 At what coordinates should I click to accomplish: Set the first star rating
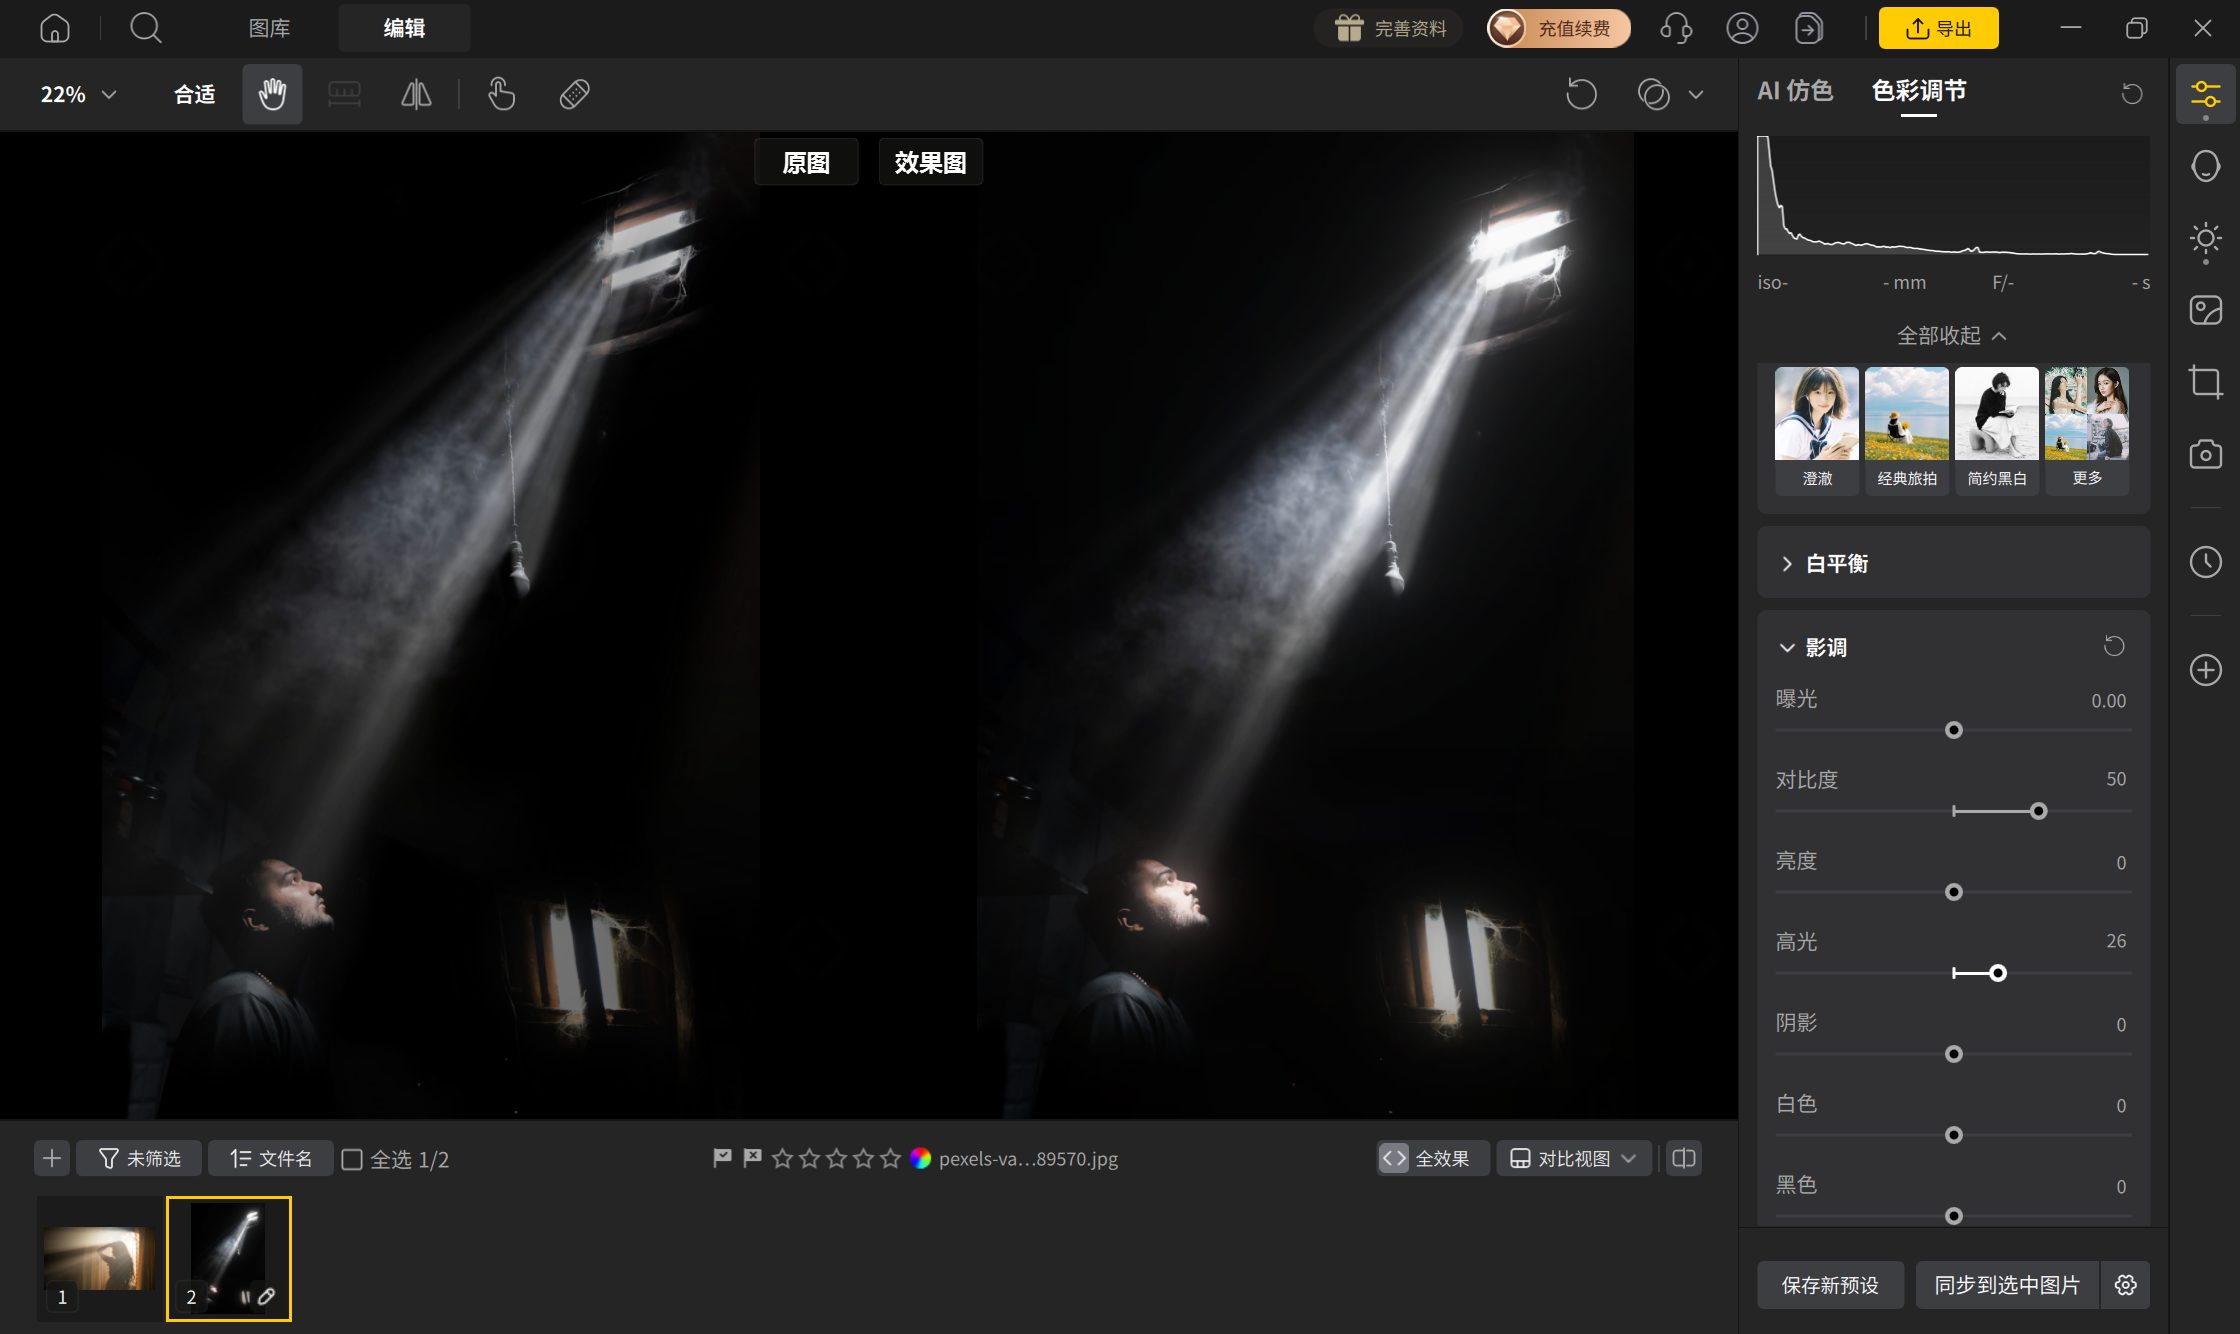coord(783,1158)
